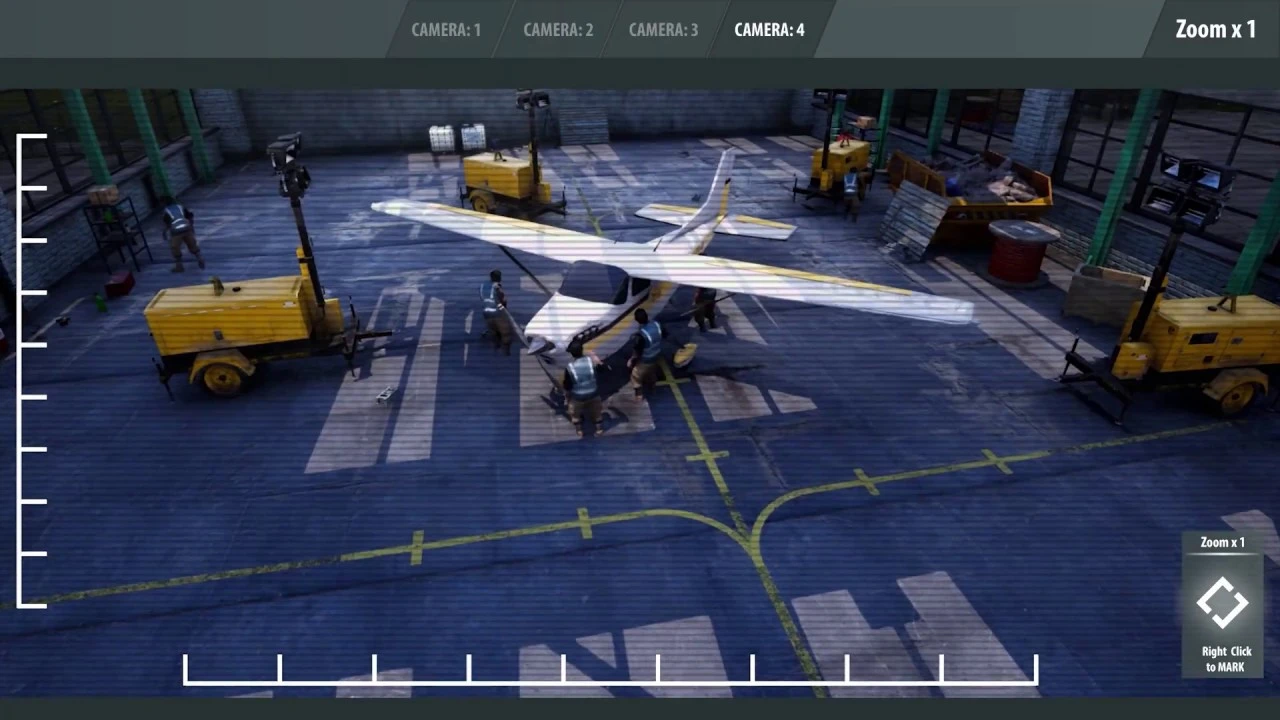Click the Zoom x 1 label on side panel

1222,542
